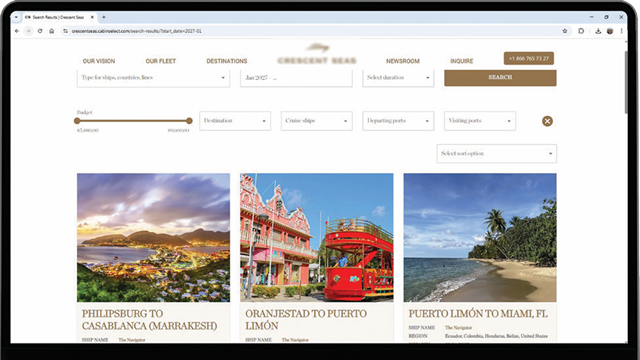View site information icon in address bar
This screenshot has width=640, height=360.
point(65,31)
